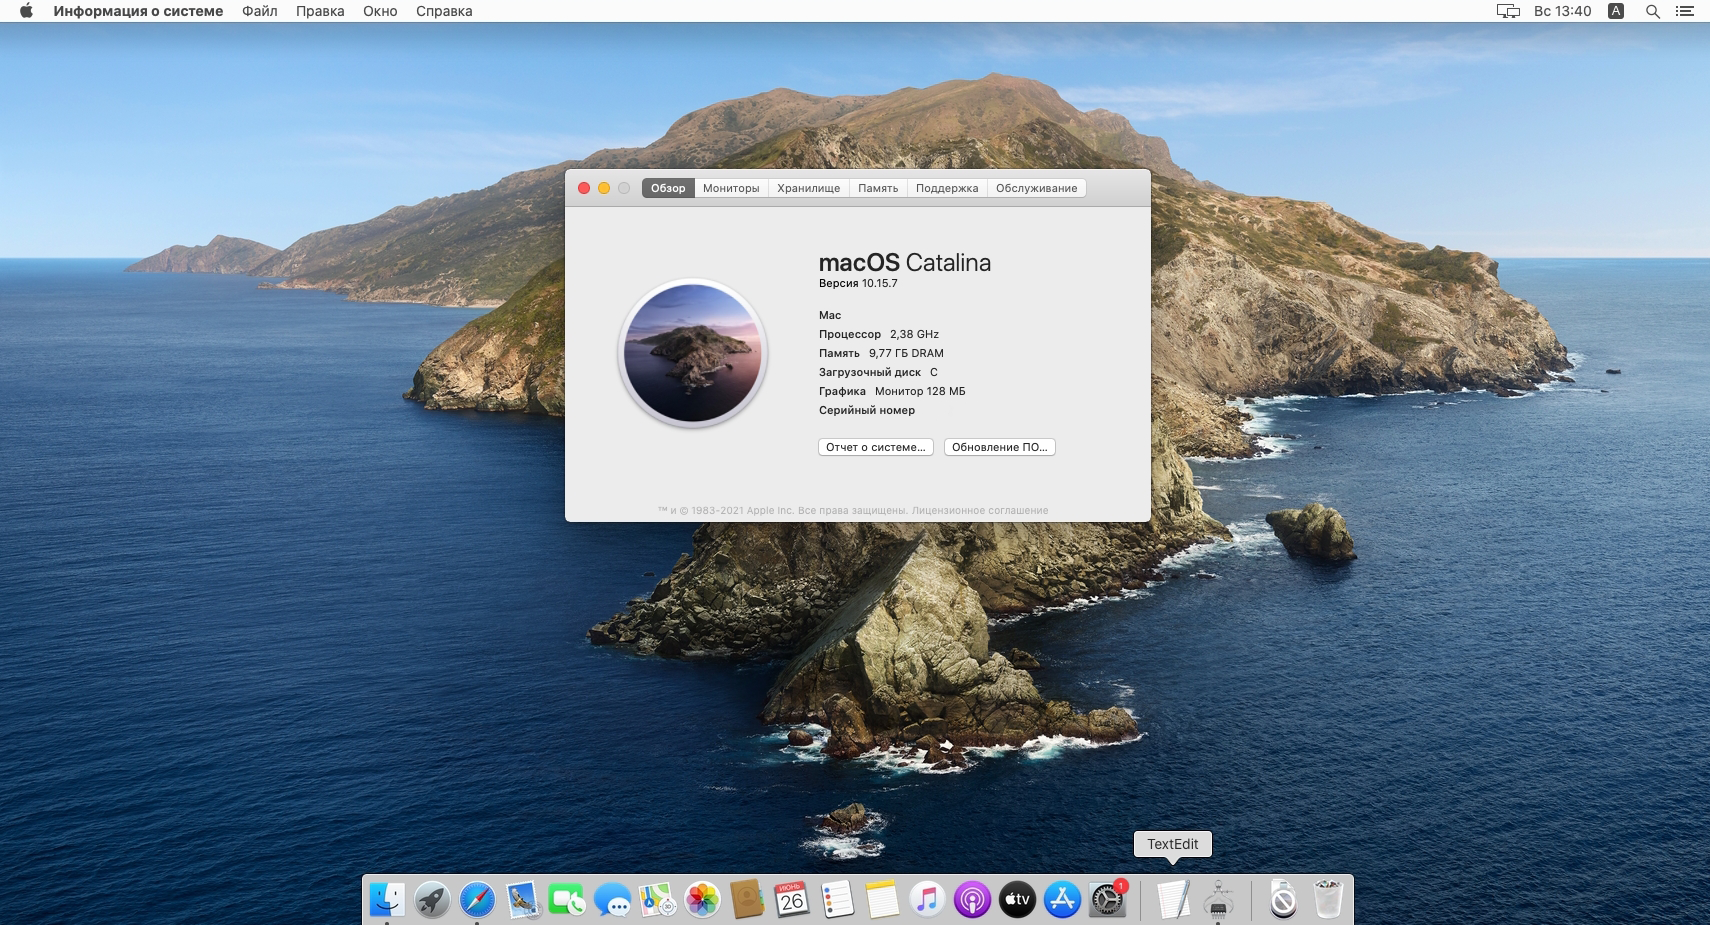Open System Preferences with update badge
This screenshot has width=1710, height=925.
(x=1107, y=900)
